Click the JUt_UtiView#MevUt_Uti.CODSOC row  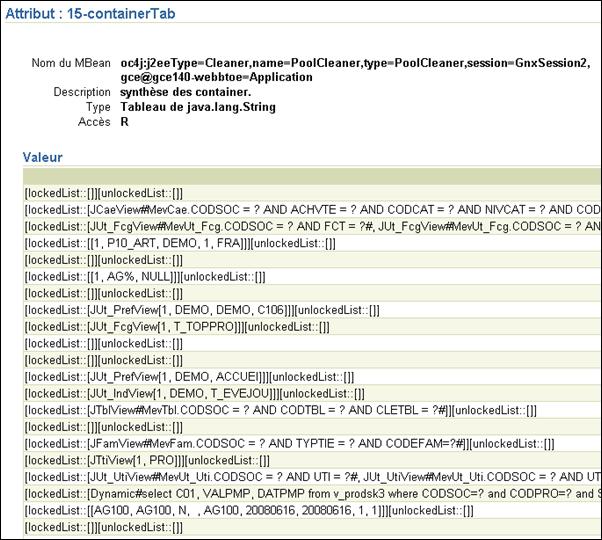[x=312, y=477]
